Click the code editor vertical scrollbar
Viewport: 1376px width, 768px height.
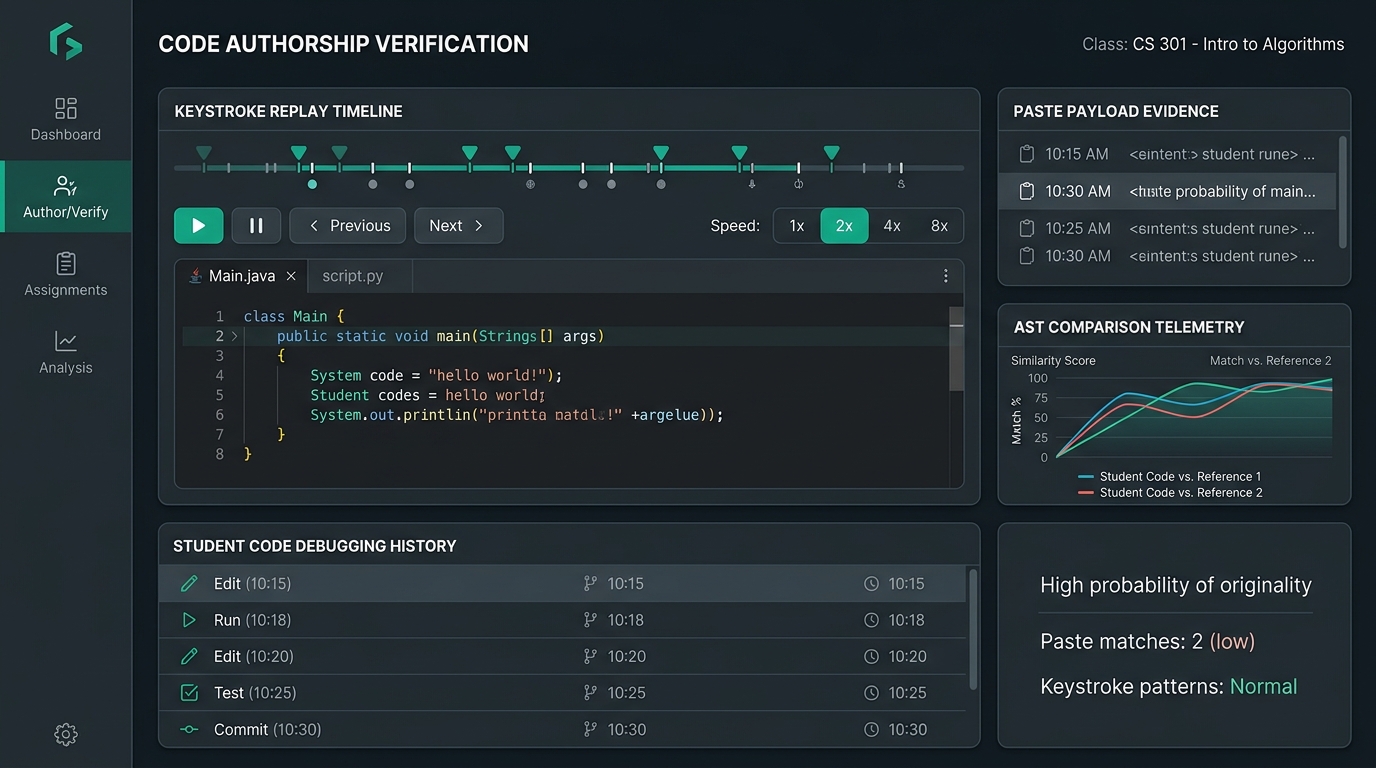(957, 348)
